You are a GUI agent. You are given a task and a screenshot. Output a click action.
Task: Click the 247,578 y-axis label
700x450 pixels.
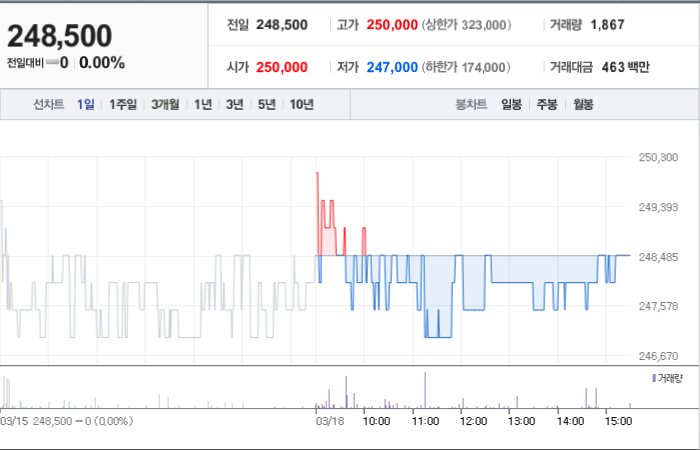click(658, 306)
